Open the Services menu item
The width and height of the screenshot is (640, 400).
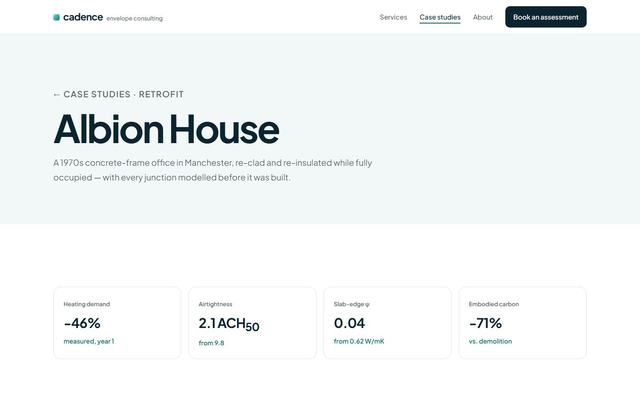pyautogui.click(x=393, y=17)
